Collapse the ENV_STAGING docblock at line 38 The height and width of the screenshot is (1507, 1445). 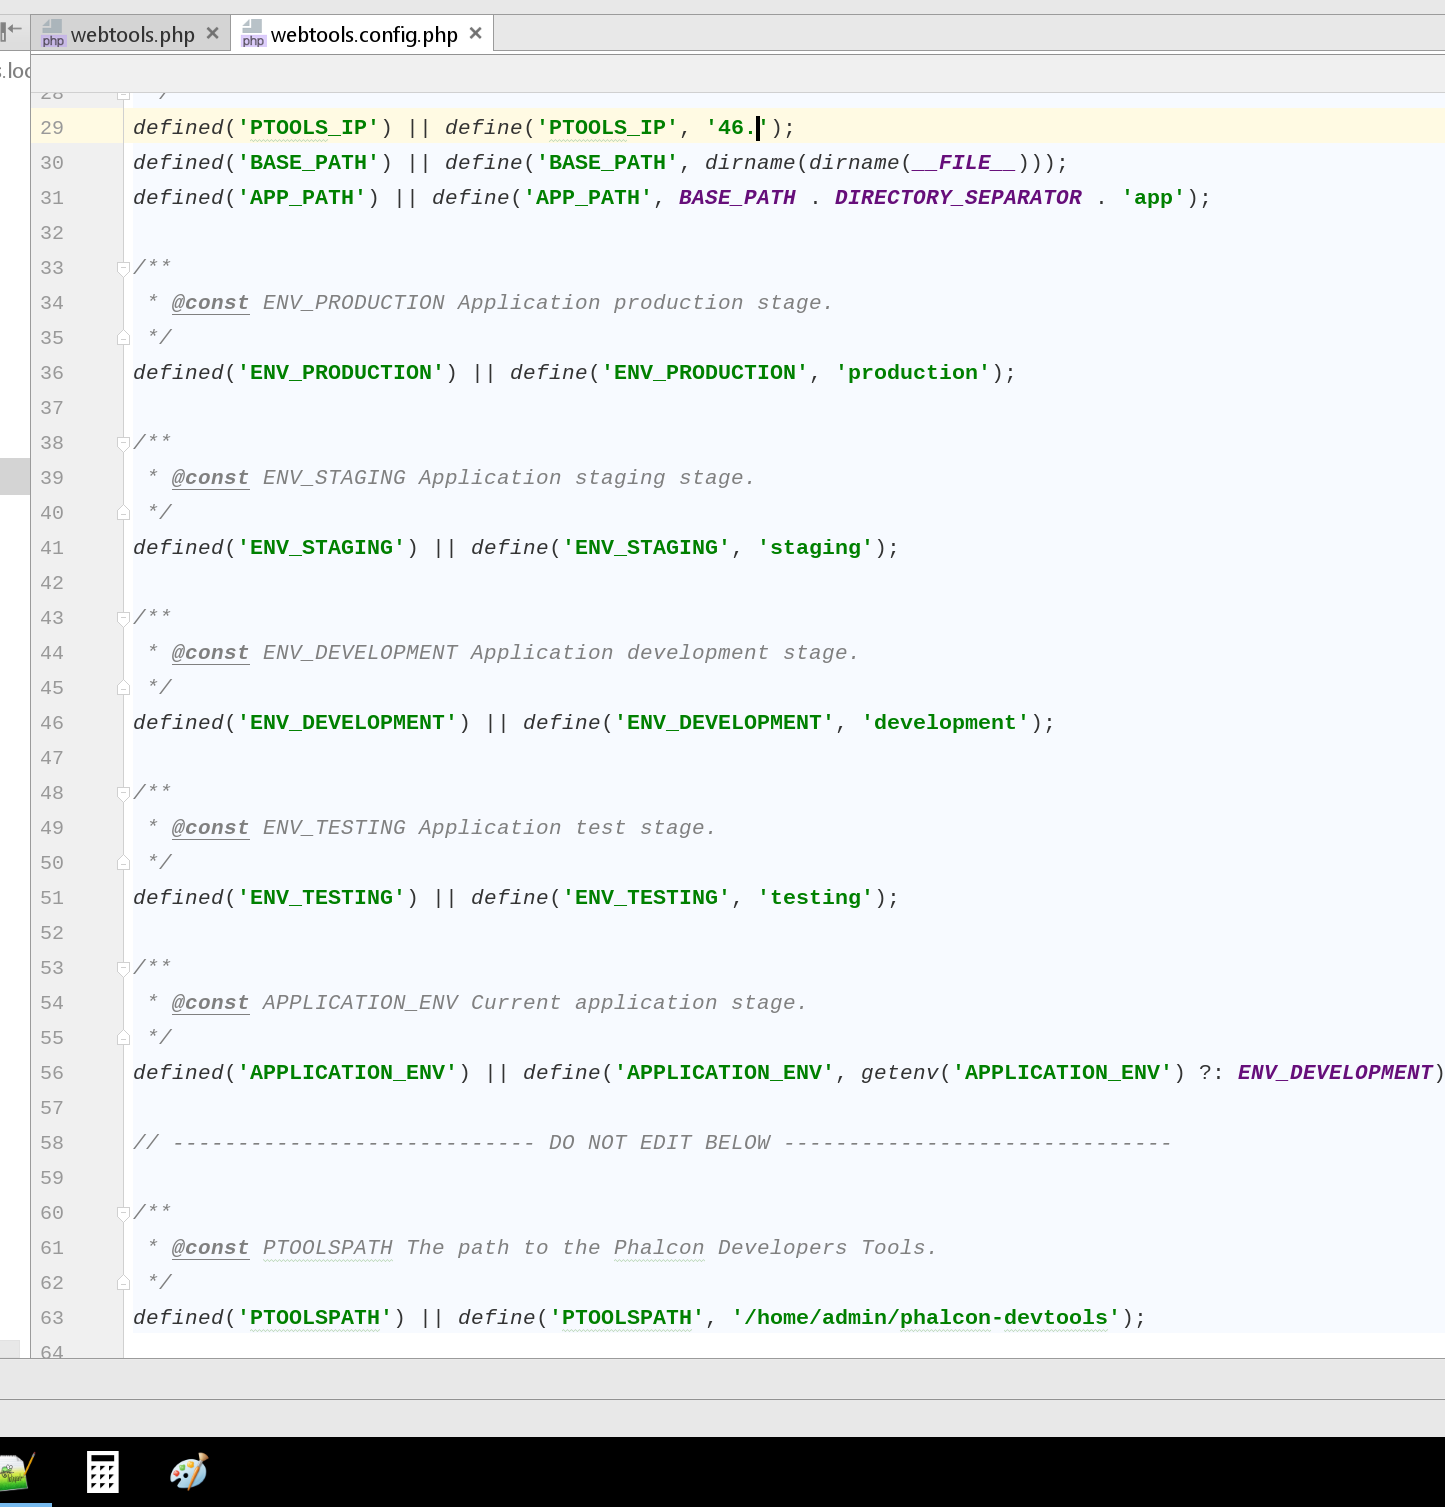pos(123,442)
